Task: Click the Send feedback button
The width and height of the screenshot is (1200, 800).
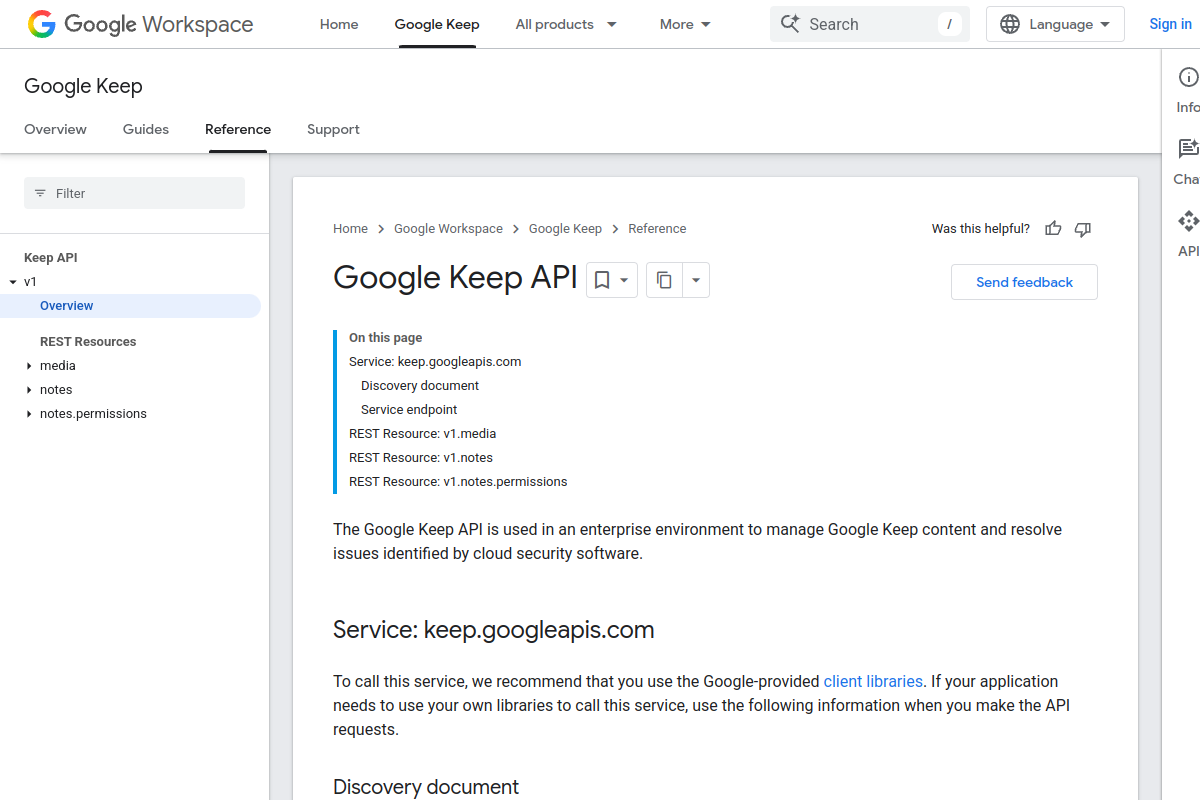Action: coord(1024,282)
